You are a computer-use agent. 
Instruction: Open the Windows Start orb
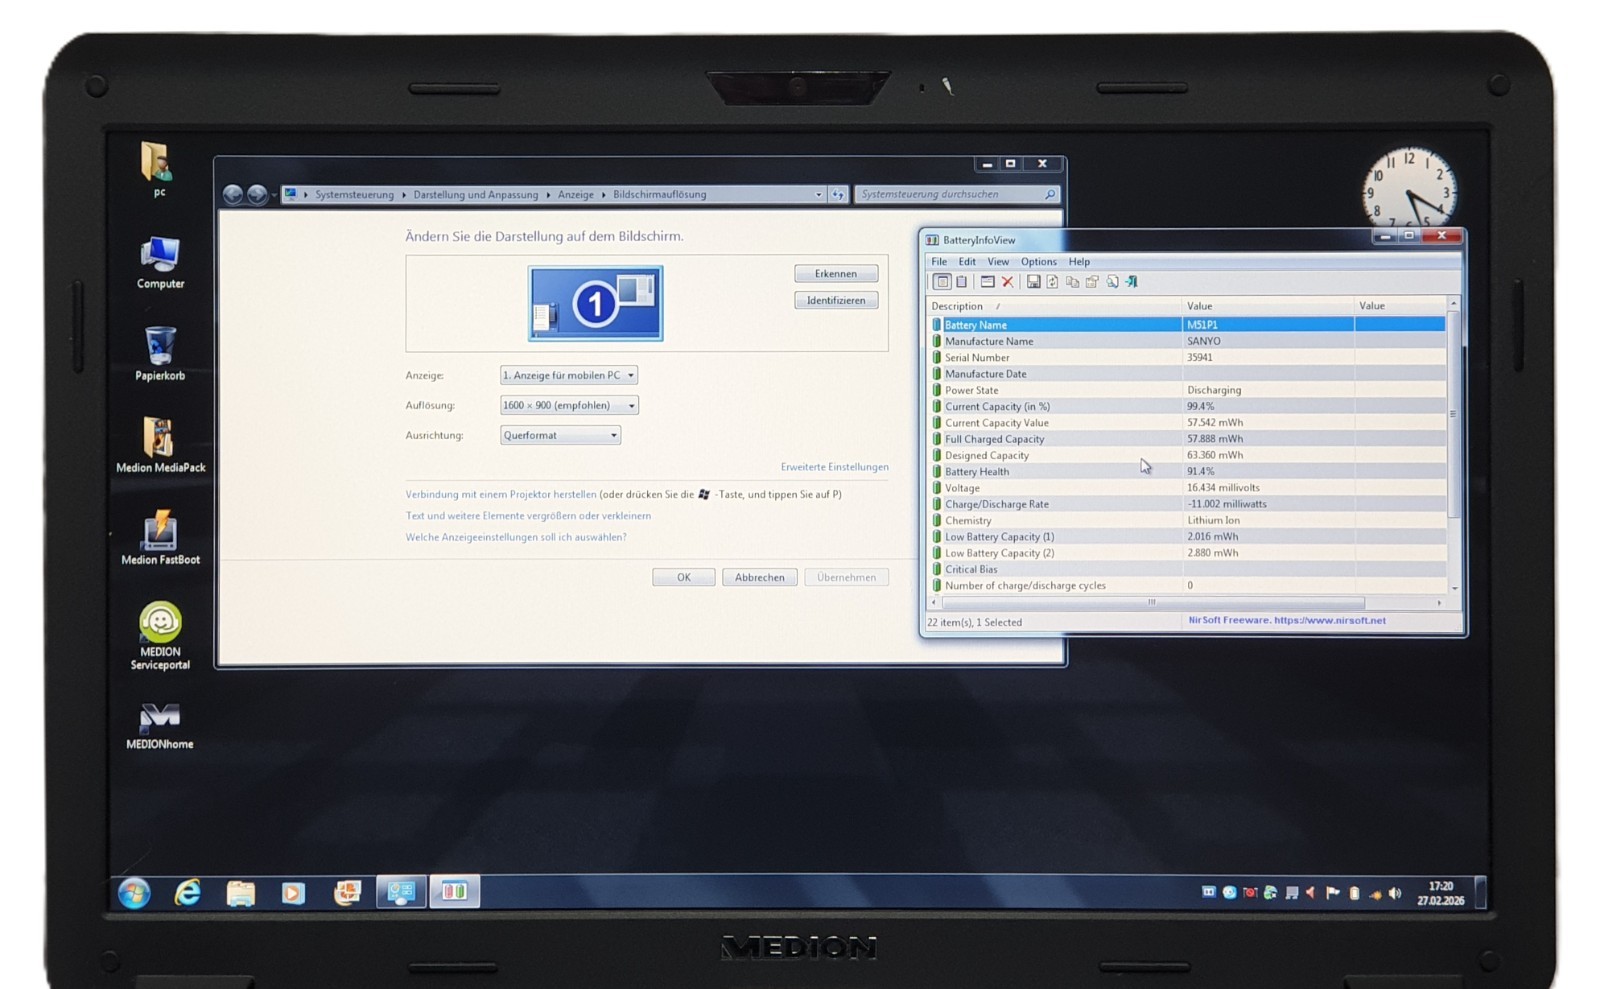click(x=134, y=892)
